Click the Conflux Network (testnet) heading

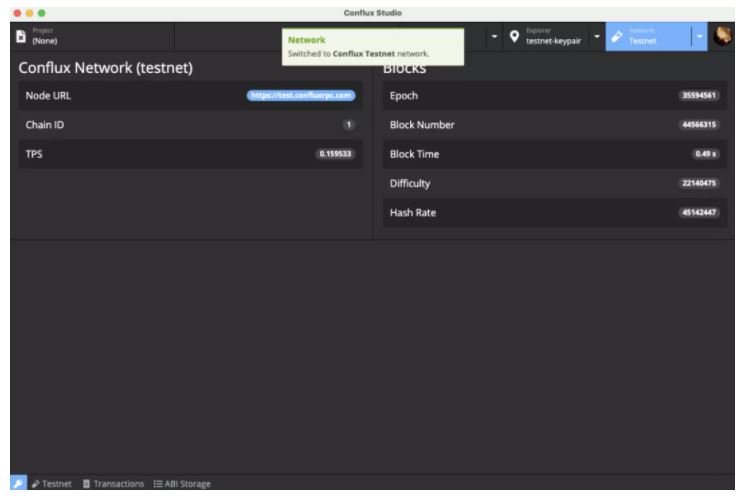(105, 68)
